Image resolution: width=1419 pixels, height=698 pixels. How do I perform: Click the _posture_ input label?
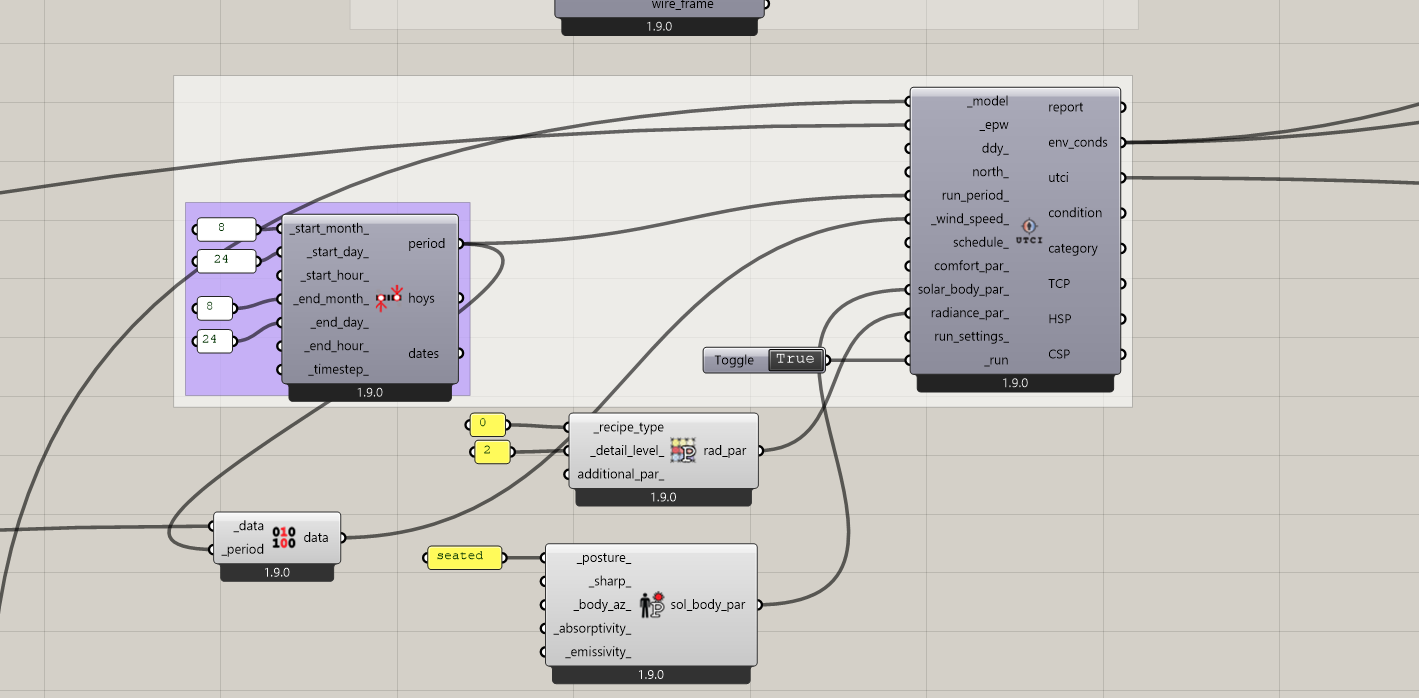tap(604, 558)
